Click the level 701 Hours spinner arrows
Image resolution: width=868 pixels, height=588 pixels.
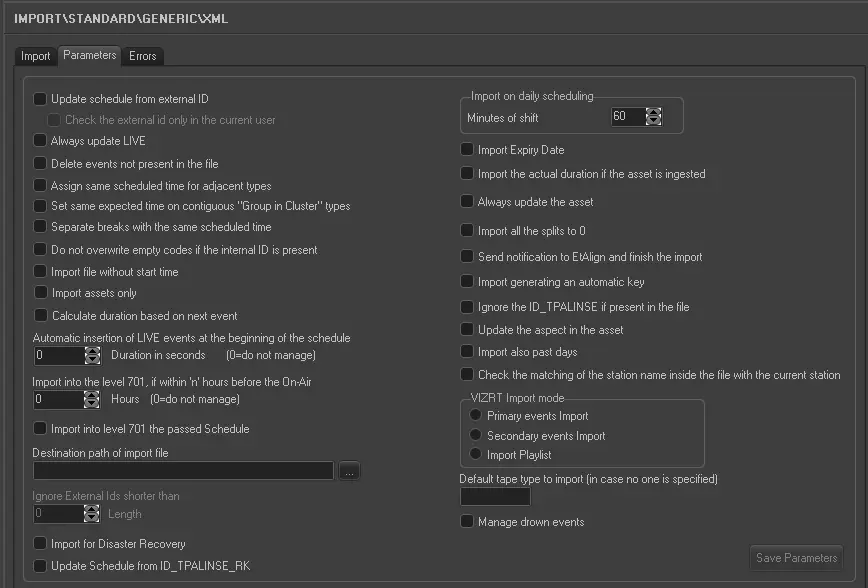92,399
